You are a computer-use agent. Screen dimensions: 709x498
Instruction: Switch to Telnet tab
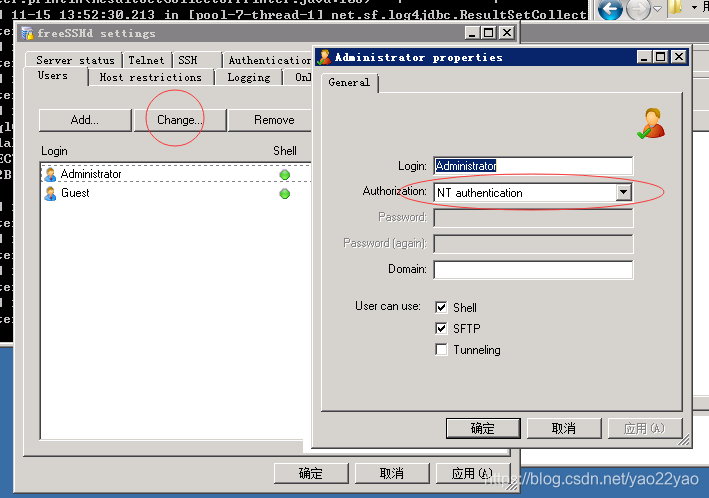147,60
